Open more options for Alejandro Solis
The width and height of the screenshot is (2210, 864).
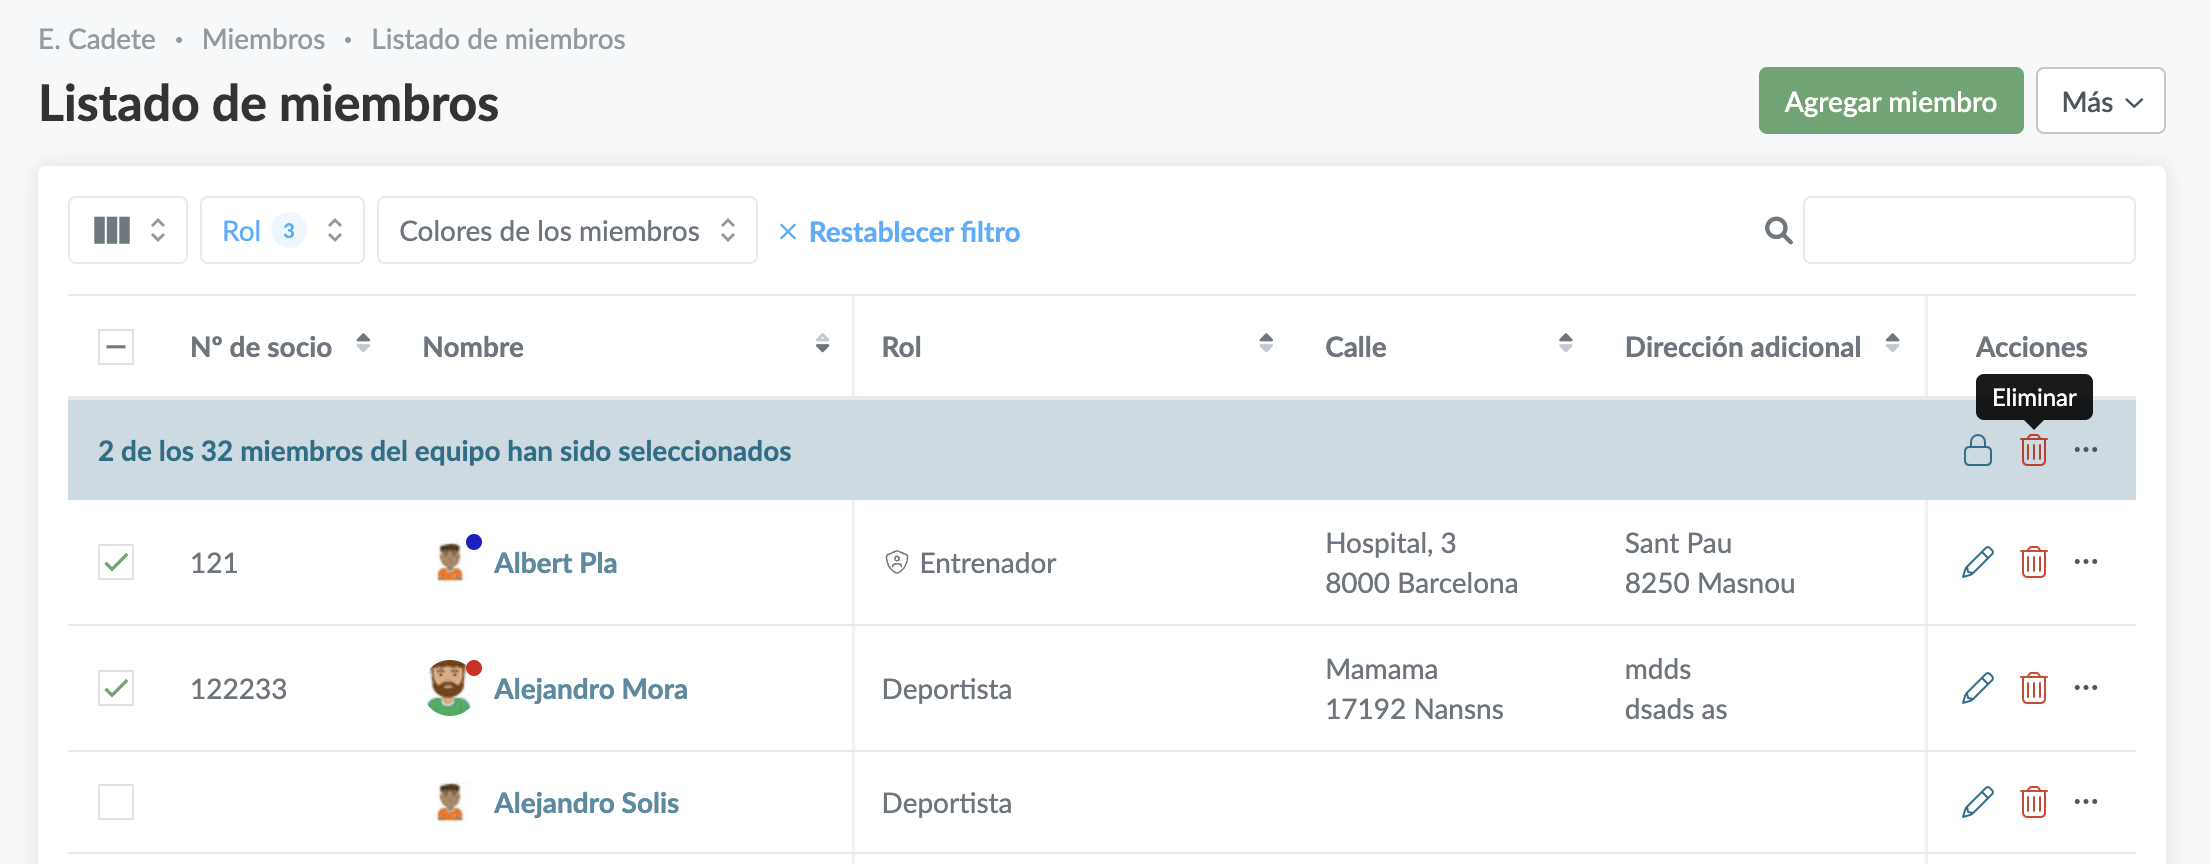pyautogui.click(x=2085, y=802)
